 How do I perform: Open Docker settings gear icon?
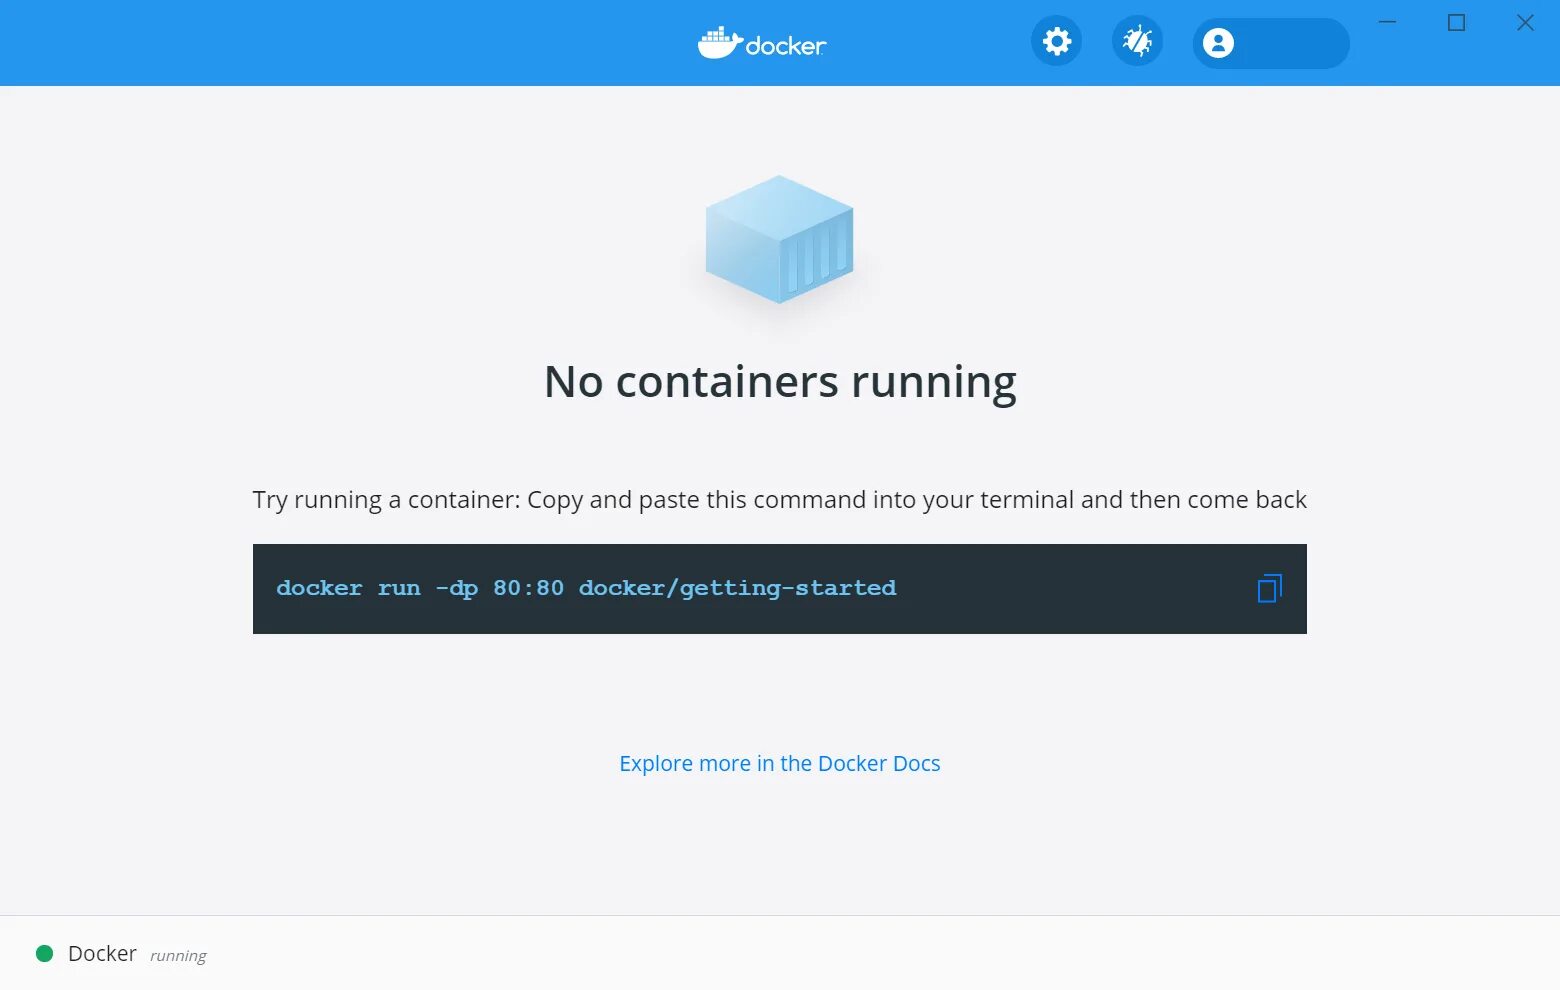pos(1057,42)
